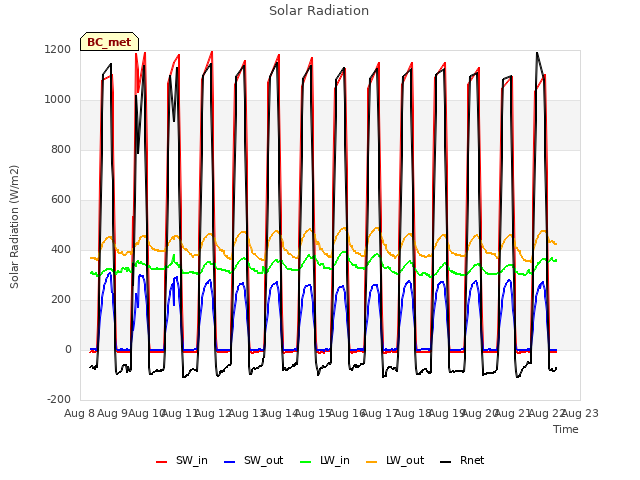640x480 pixels.
Task: Click the red SW_in legend color marker
Action: [162, 462]
